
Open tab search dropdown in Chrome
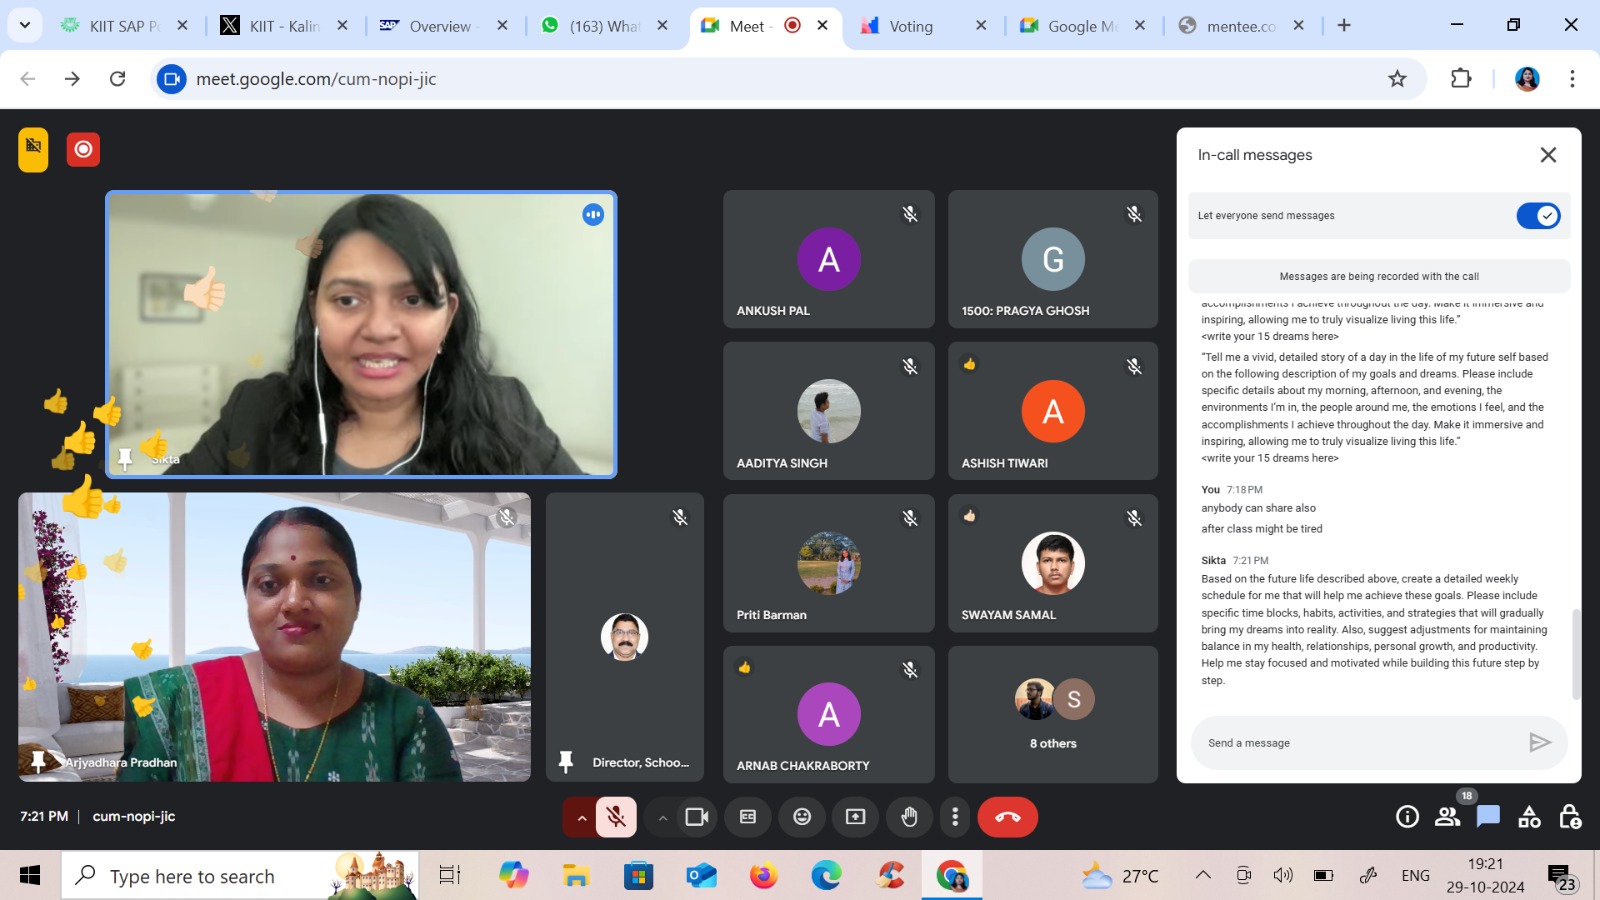point(25,25)
